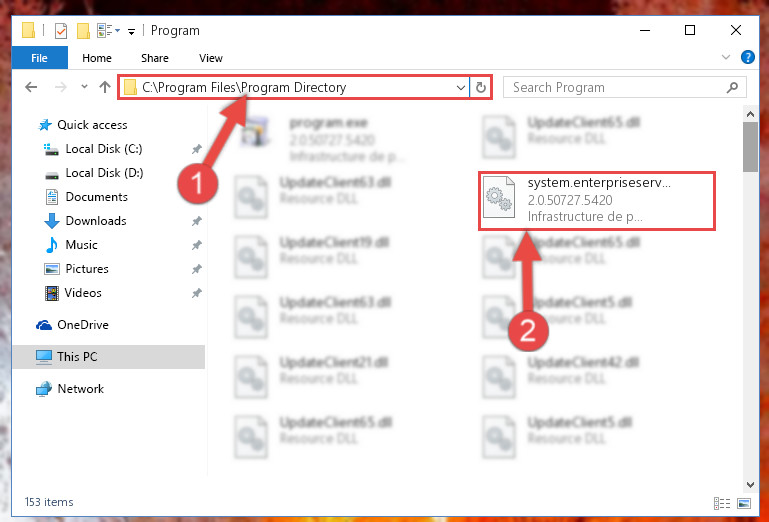Click in the Search Program field

point(618,87)
